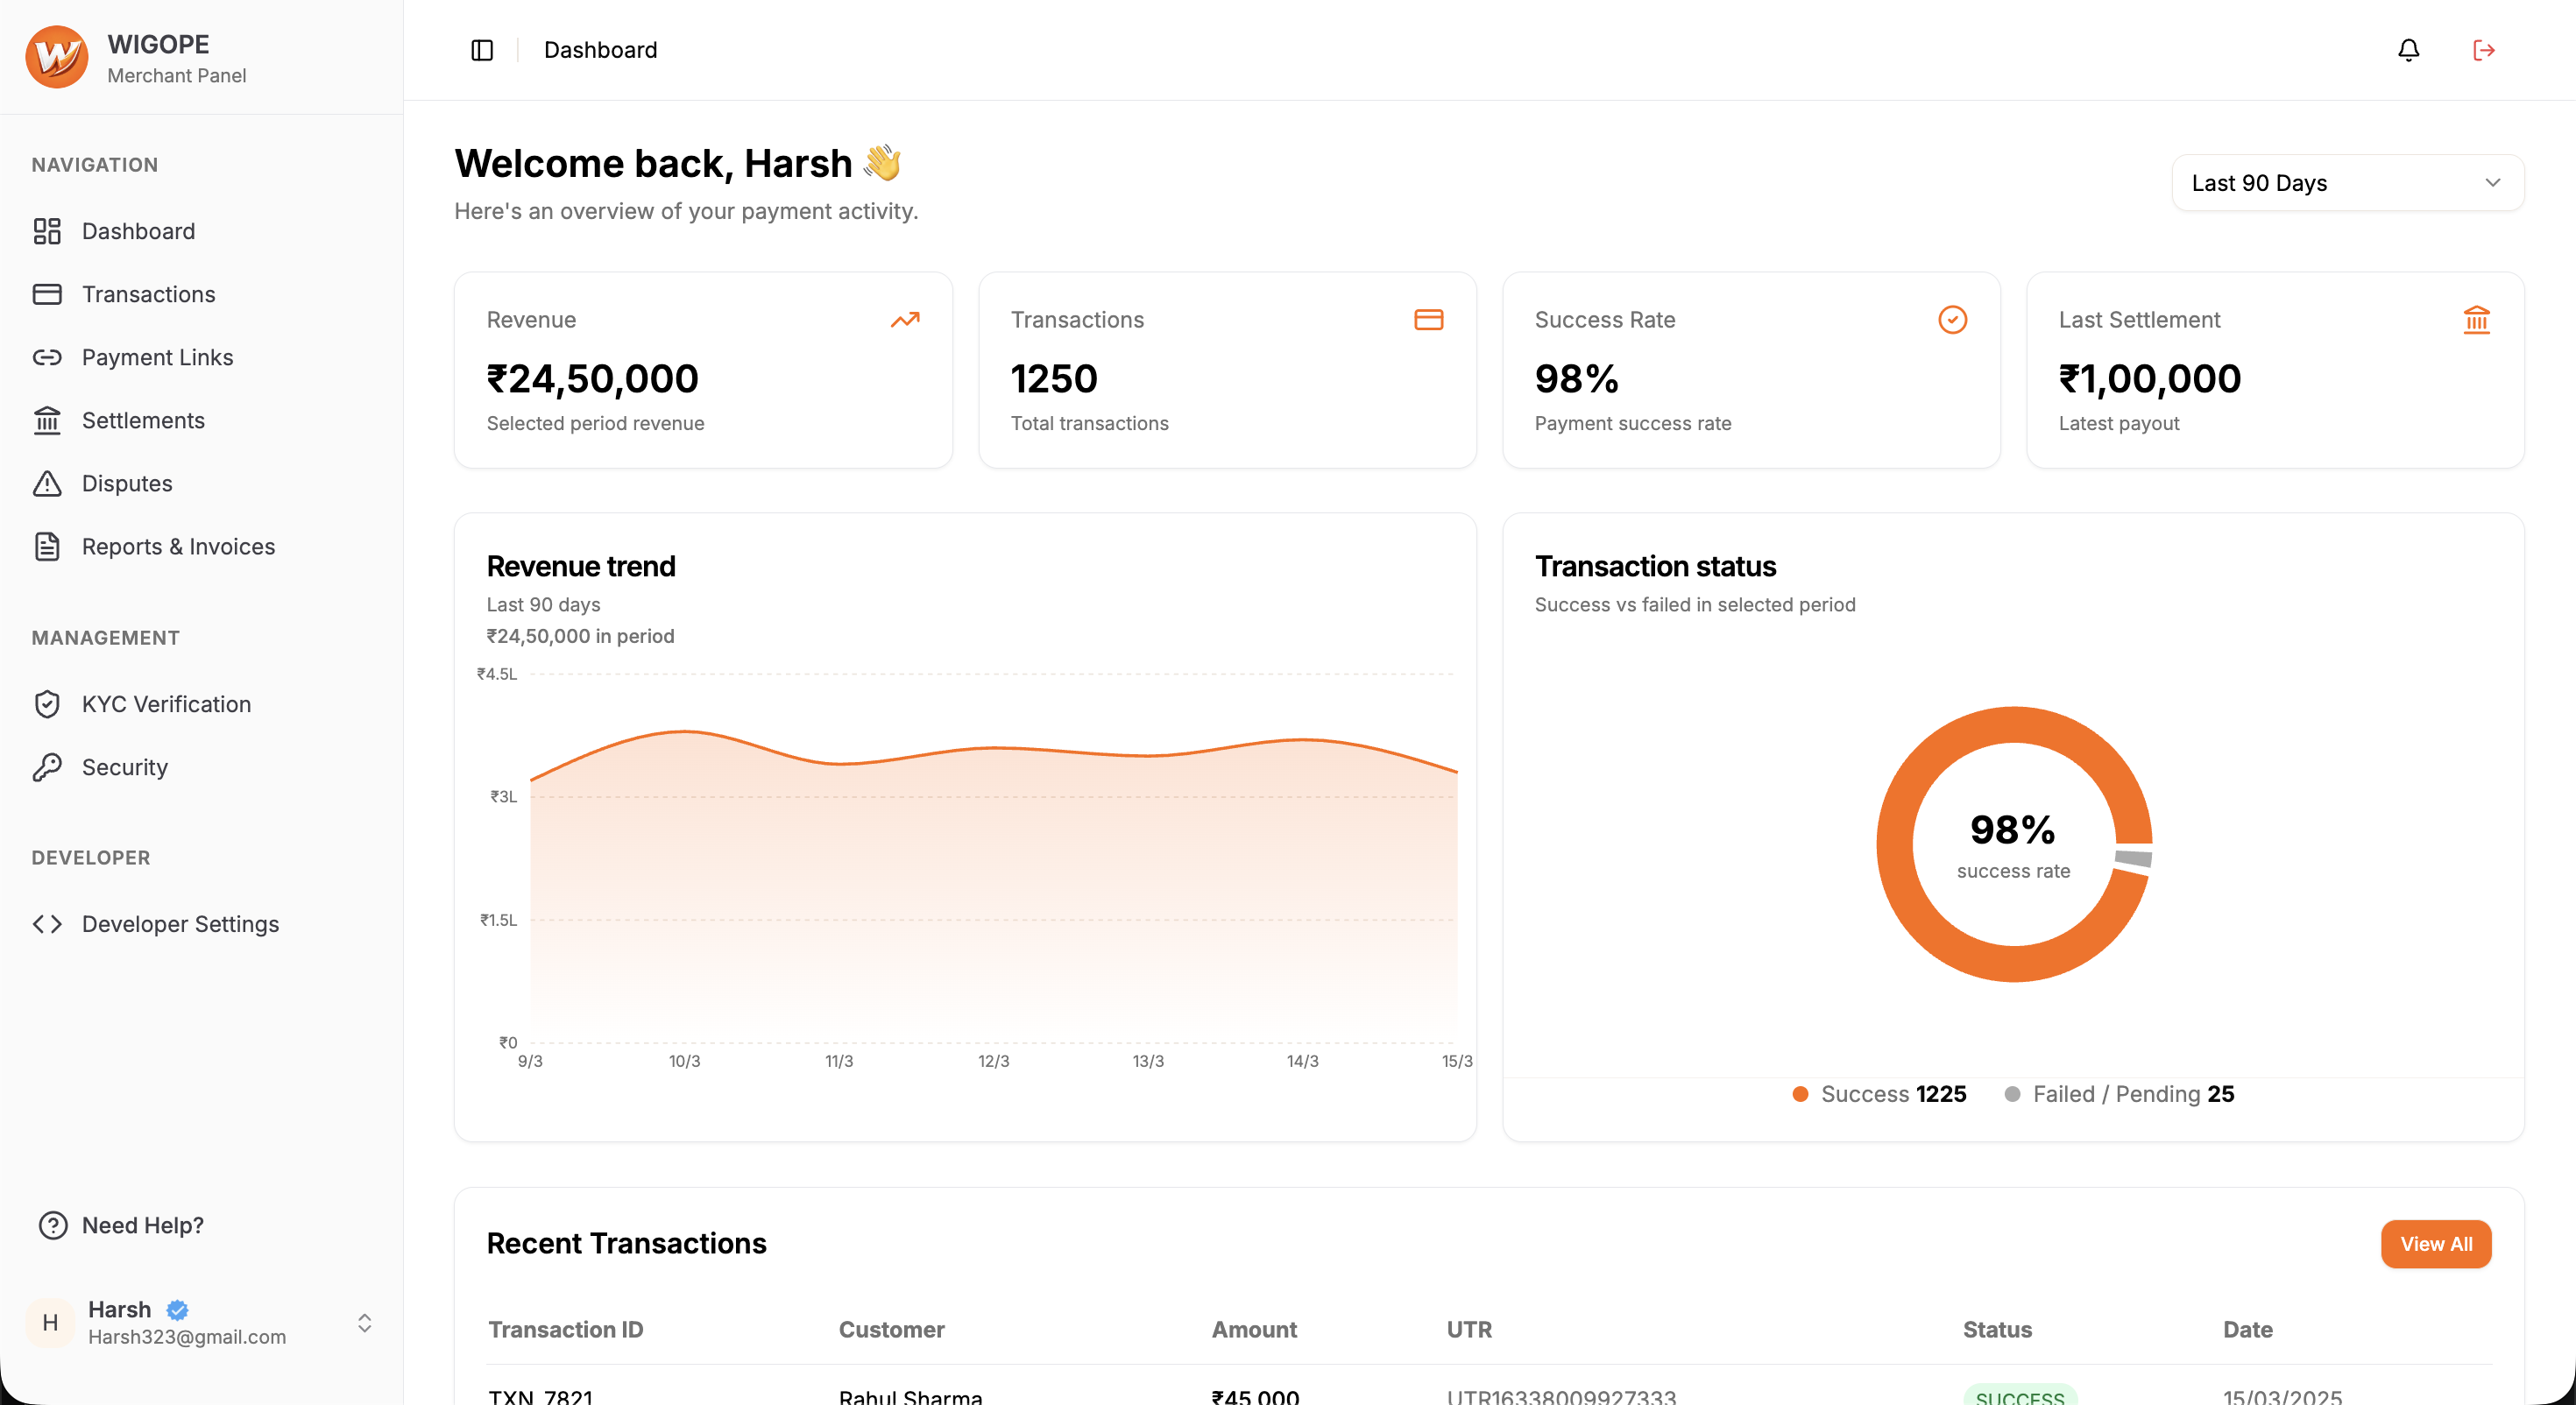Click the Developer Settings code brackets icon
The height and width of the screenshot is (1405, 2576).
pyautogui.click(x=47, y=924)
